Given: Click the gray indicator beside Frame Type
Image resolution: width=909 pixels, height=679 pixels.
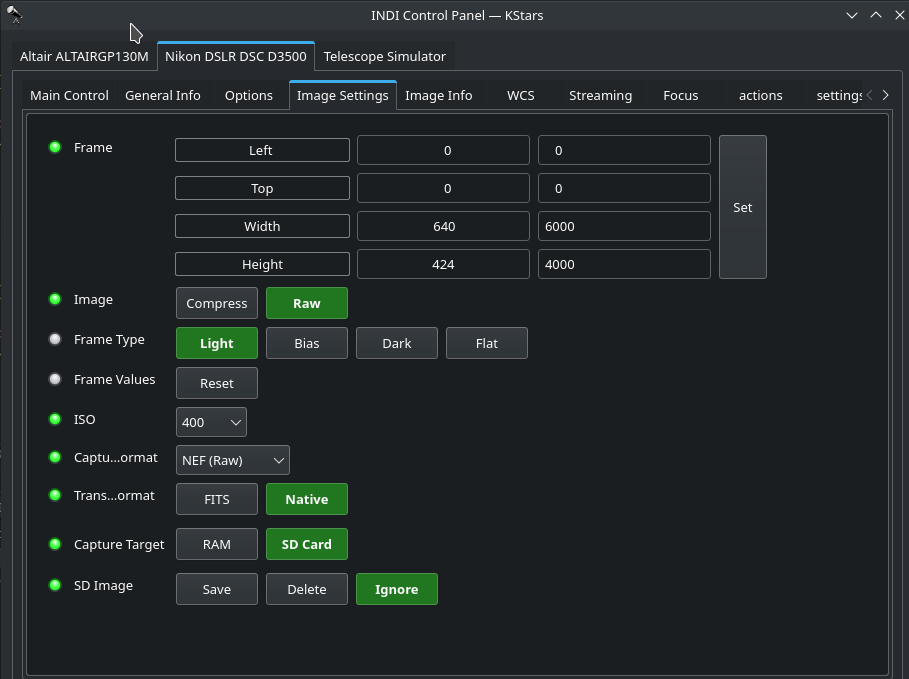Looking at the screenshot, I should tap(55, 339).
